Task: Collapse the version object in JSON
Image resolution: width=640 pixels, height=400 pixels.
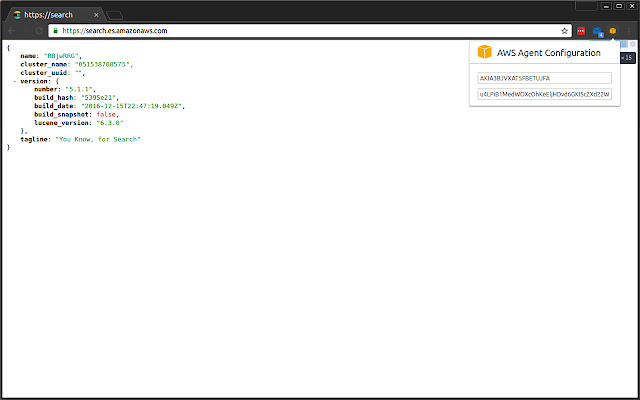Action: pos(15,81)
